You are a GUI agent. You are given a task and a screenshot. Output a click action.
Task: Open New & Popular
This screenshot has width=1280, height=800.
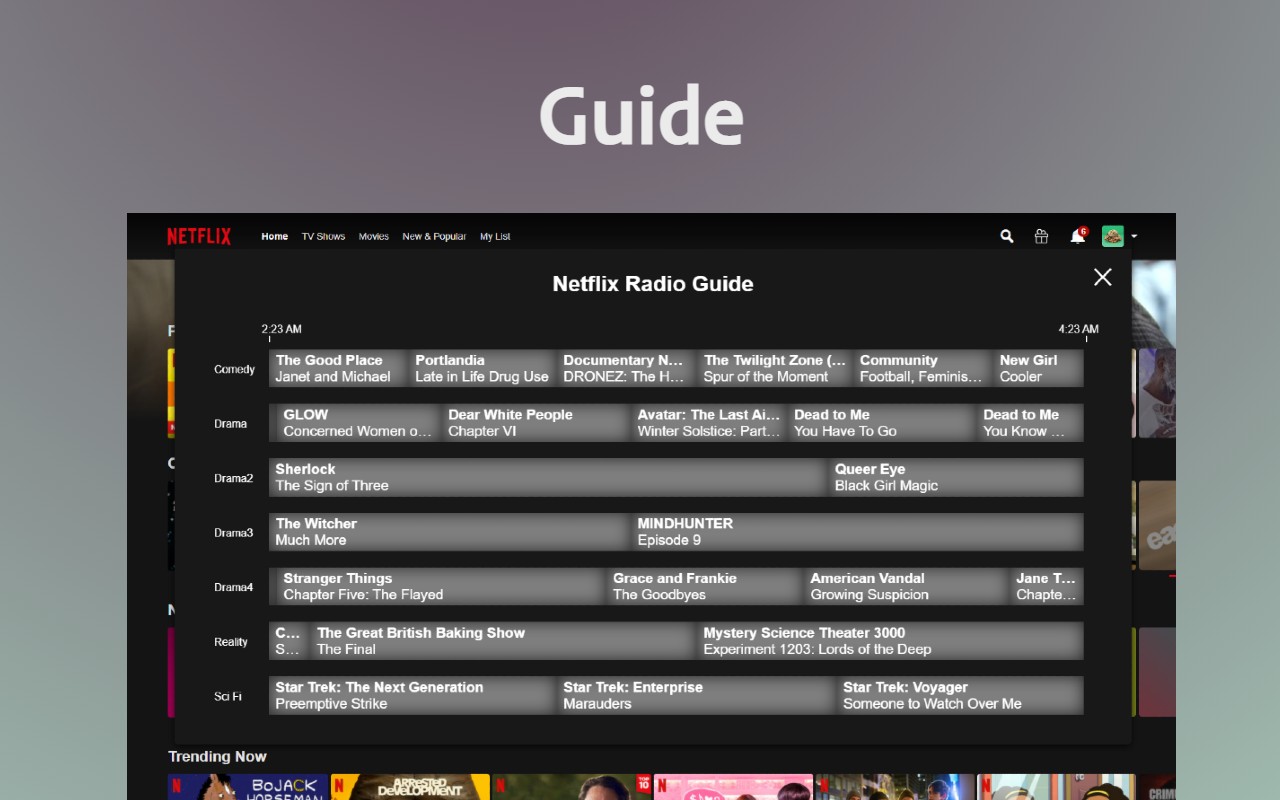pos(434,237)
